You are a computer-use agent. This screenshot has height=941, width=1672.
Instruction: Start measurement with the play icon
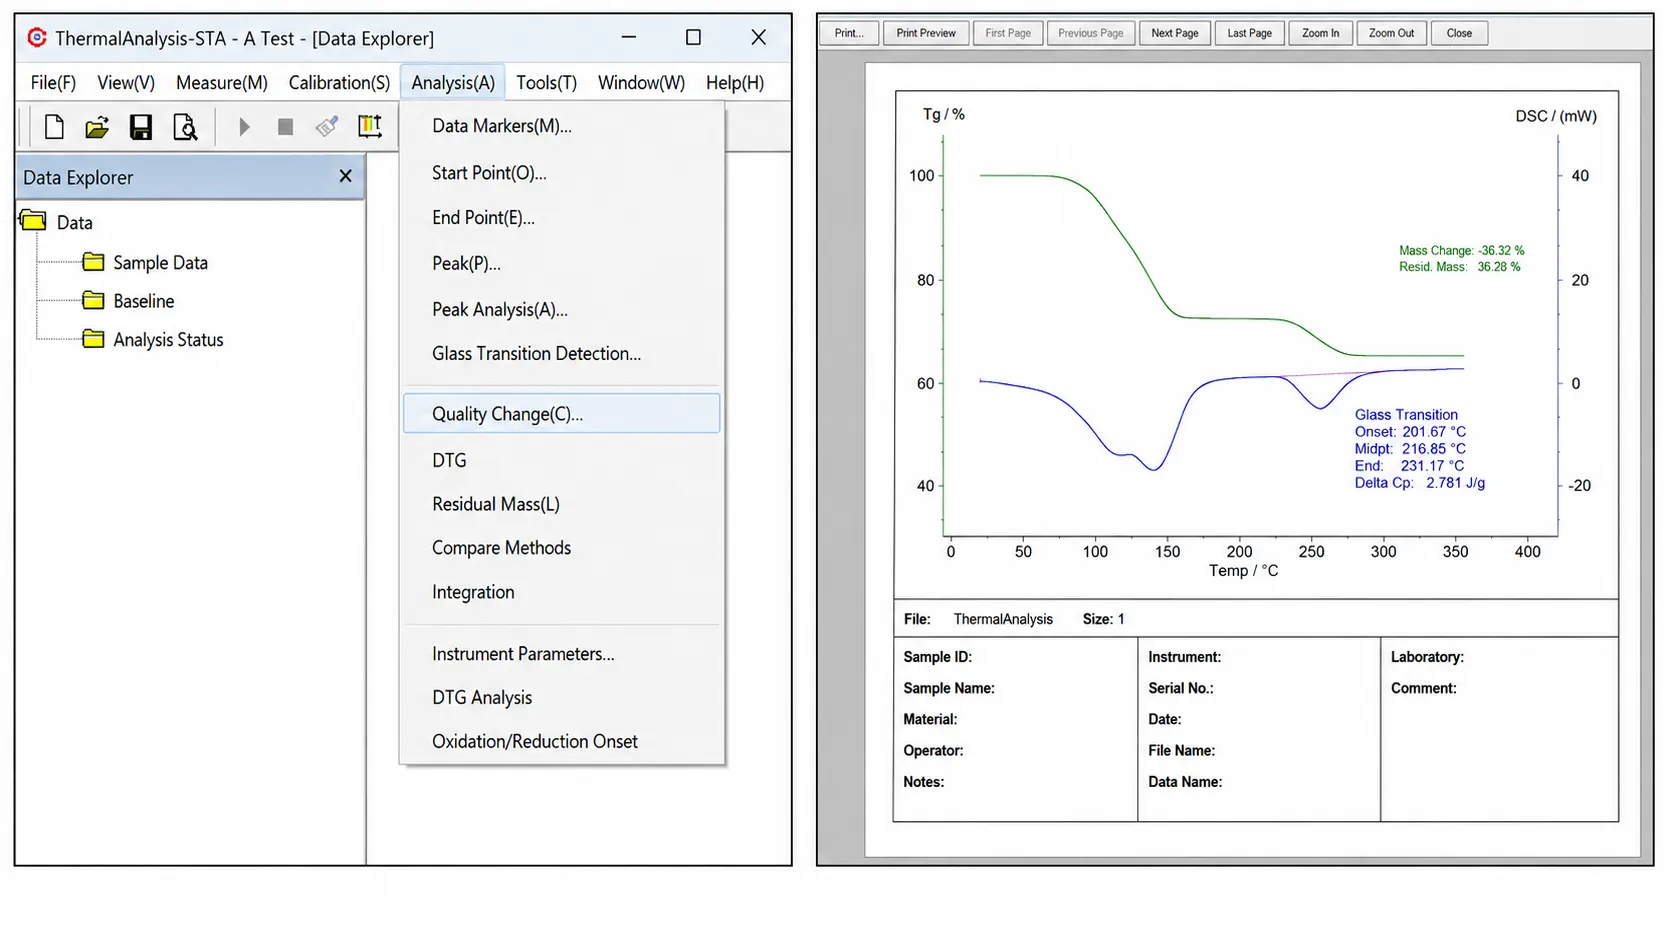point(244,127)
